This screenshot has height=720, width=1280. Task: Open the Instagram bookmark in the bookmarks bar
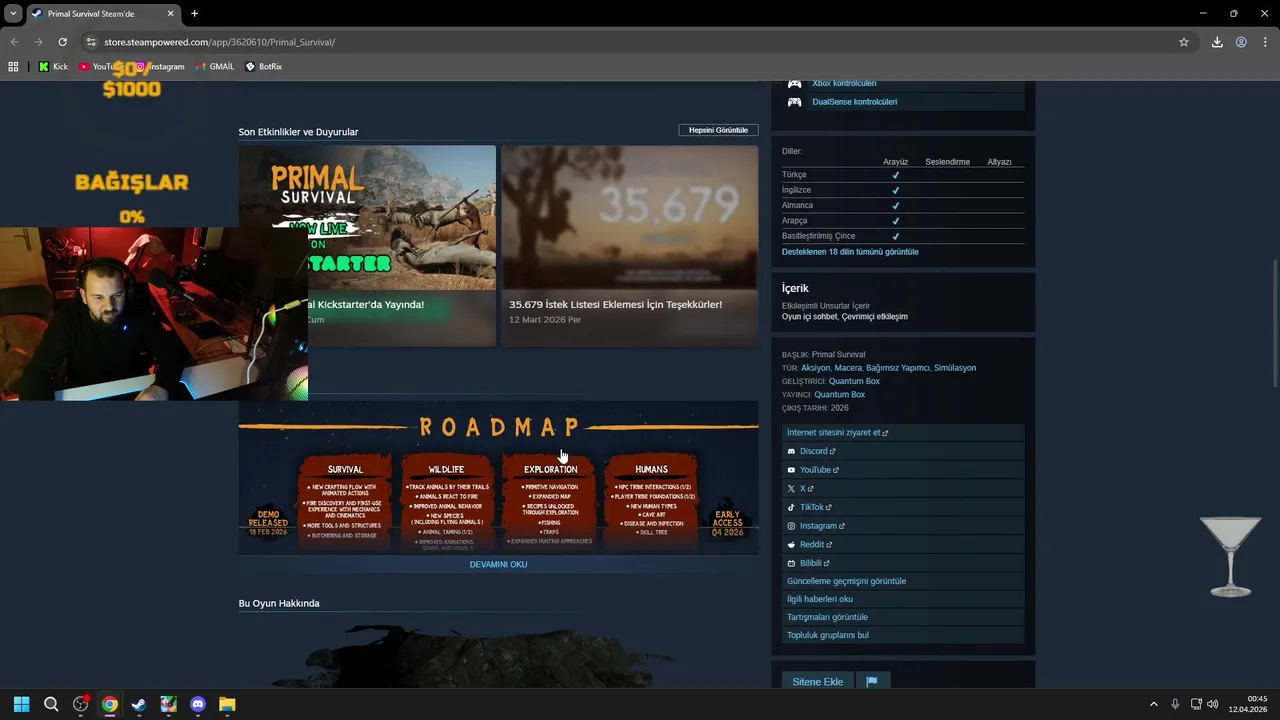160,66
